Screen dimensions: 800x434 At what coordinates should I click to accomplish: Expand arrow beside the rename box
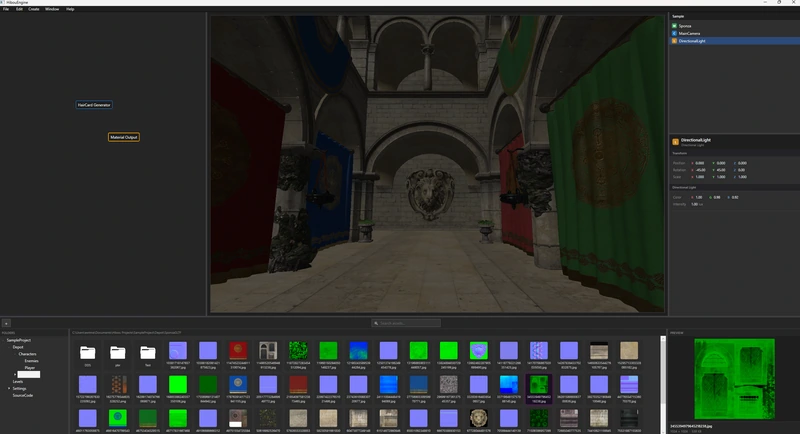tap(15, 374)
